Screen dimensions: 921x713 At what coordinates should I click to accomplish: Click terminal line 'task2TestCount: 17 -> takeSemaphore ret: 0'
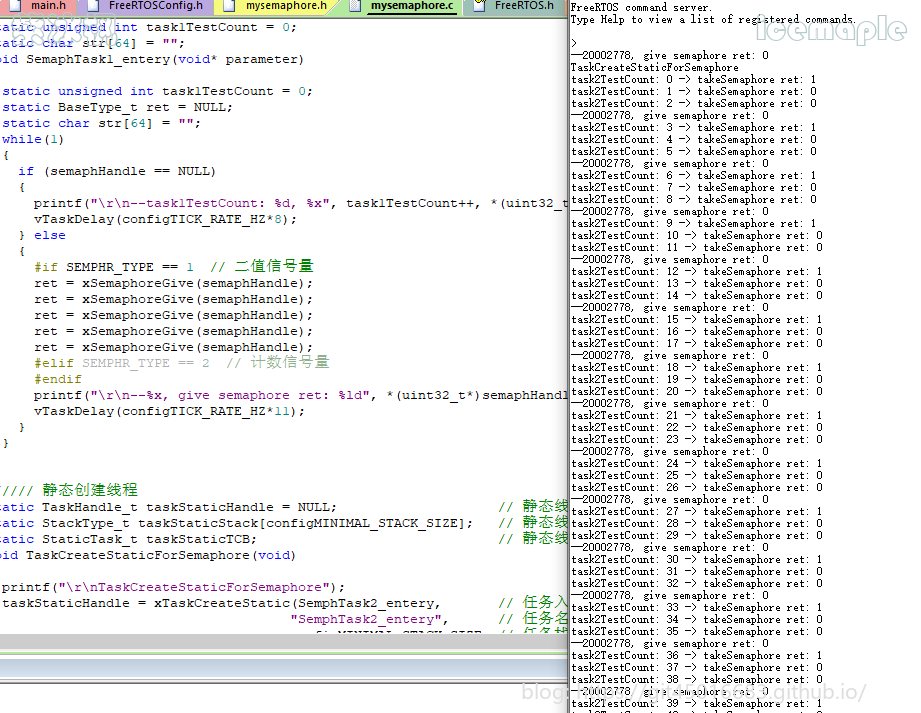tap(697, 344)
